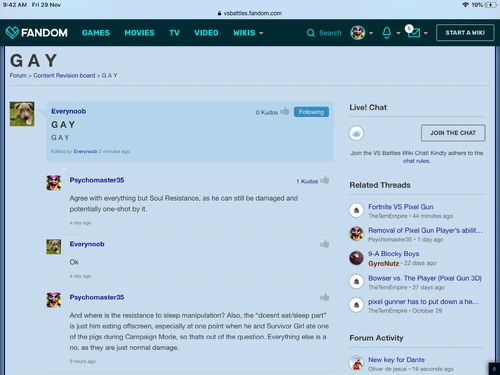
Task: Click Everynoob link in 'Edited by' line
Action: [85, 151]
